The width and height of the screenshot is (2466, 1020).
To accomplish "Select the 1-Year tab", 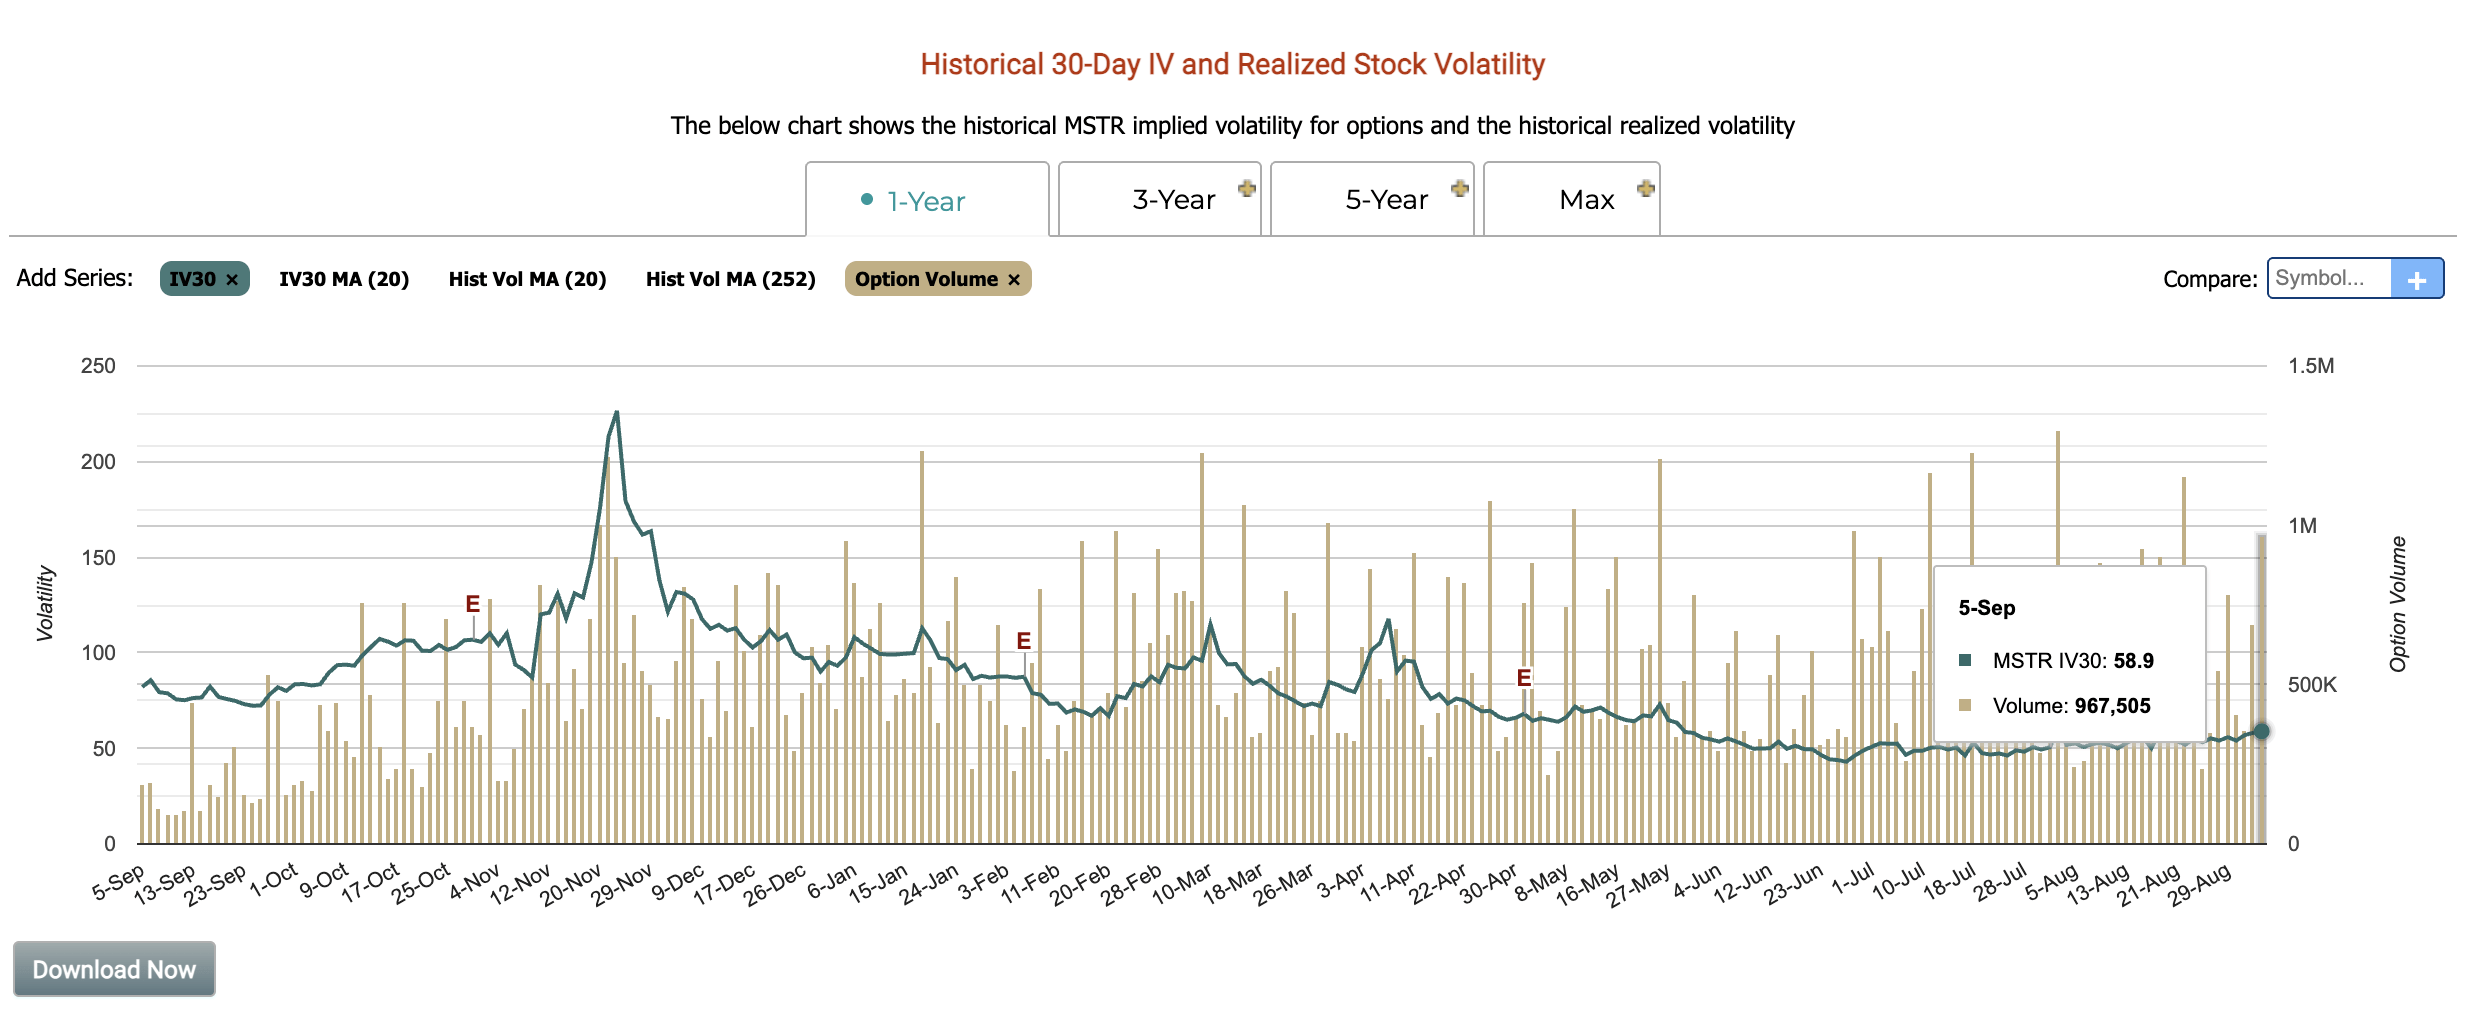I will coord(923,199).
